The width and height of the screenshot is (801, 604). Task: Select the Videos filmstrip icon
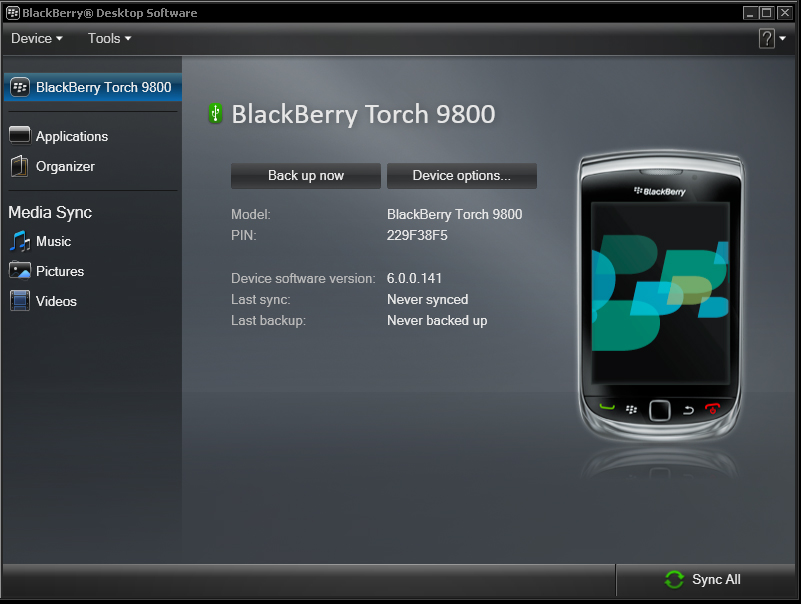(x=20, y=301)
